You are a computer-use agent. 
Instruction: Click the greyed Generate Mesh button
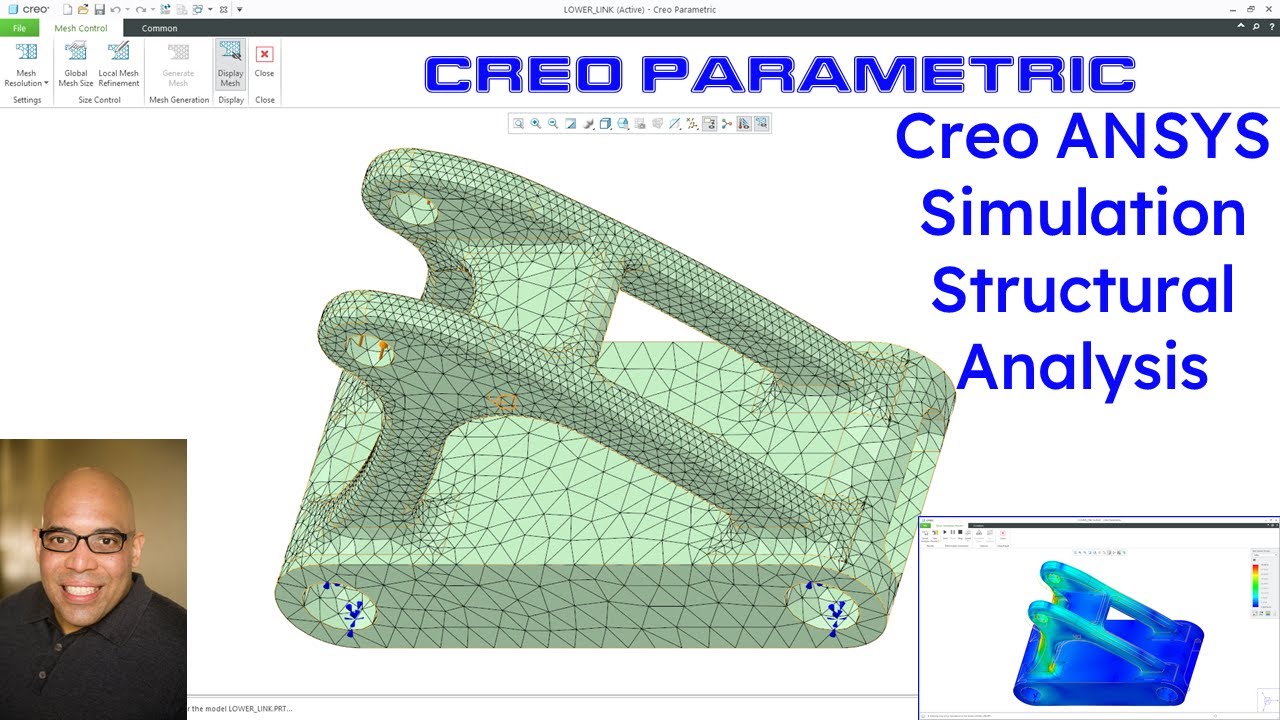coord(178,64)
